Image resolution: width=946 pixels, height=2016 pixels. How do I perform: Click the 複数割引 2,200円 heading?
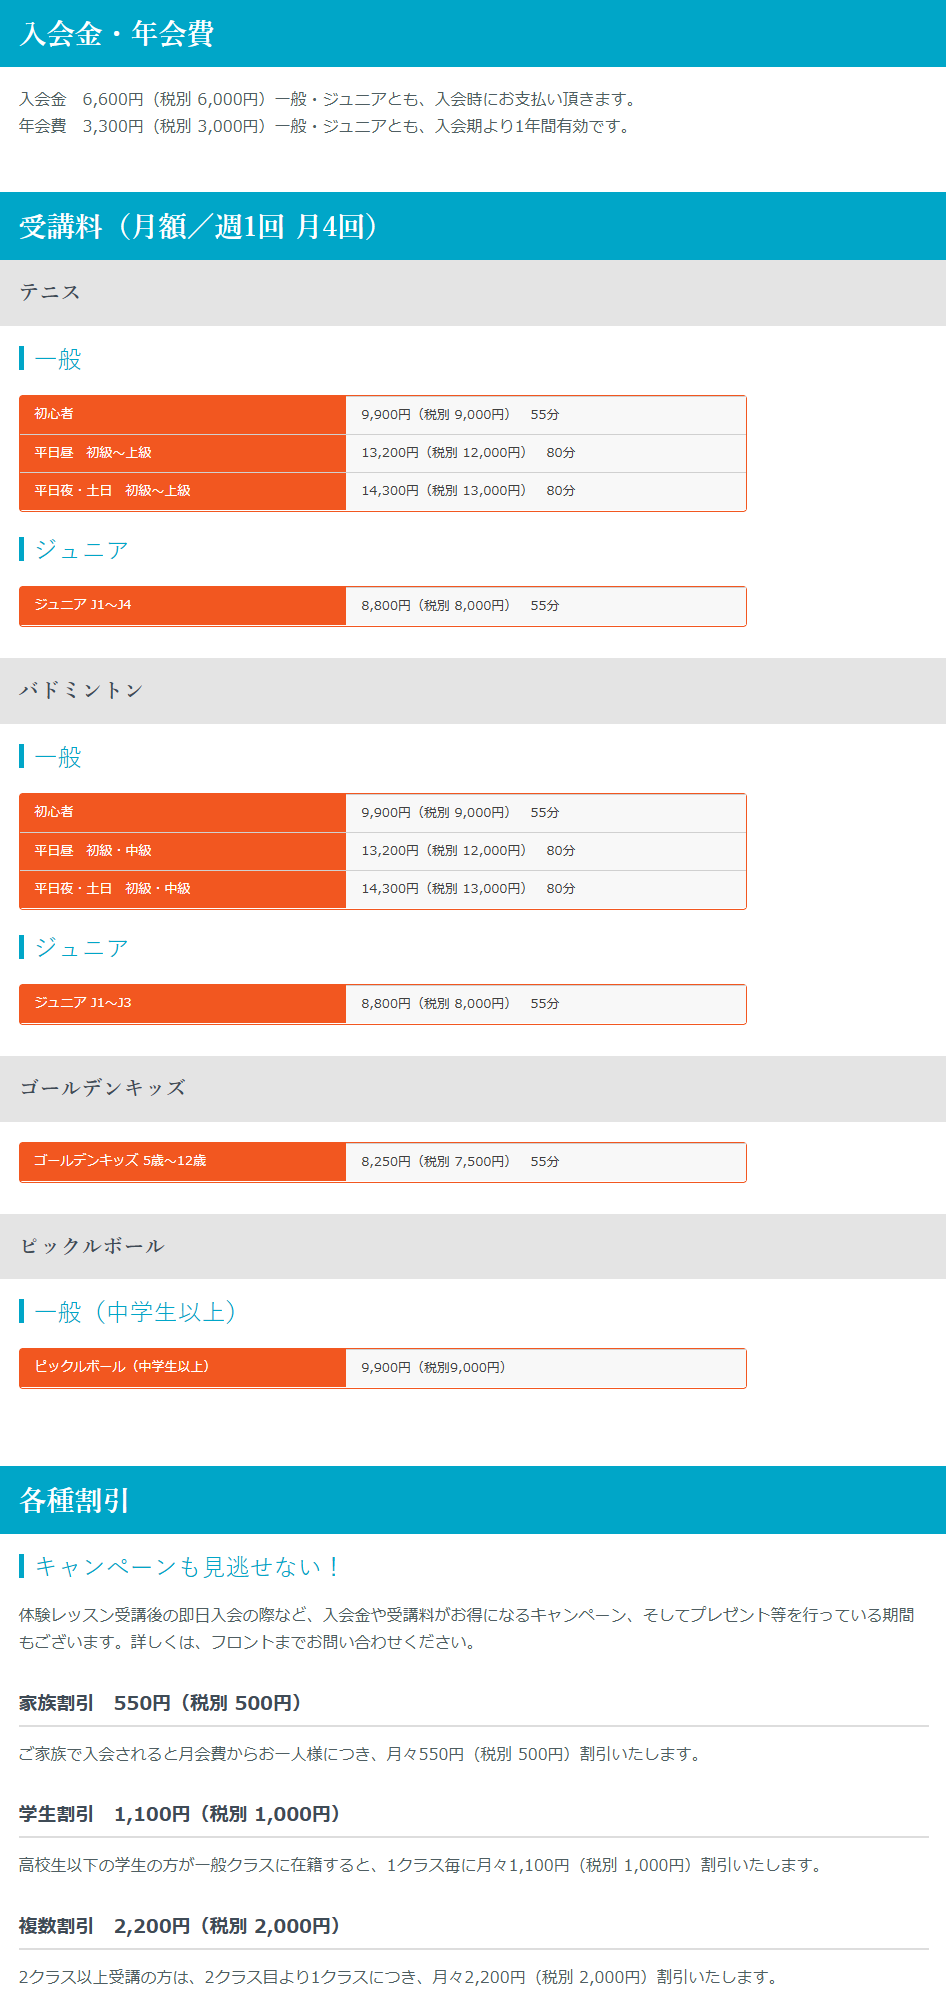[180, 1926]
